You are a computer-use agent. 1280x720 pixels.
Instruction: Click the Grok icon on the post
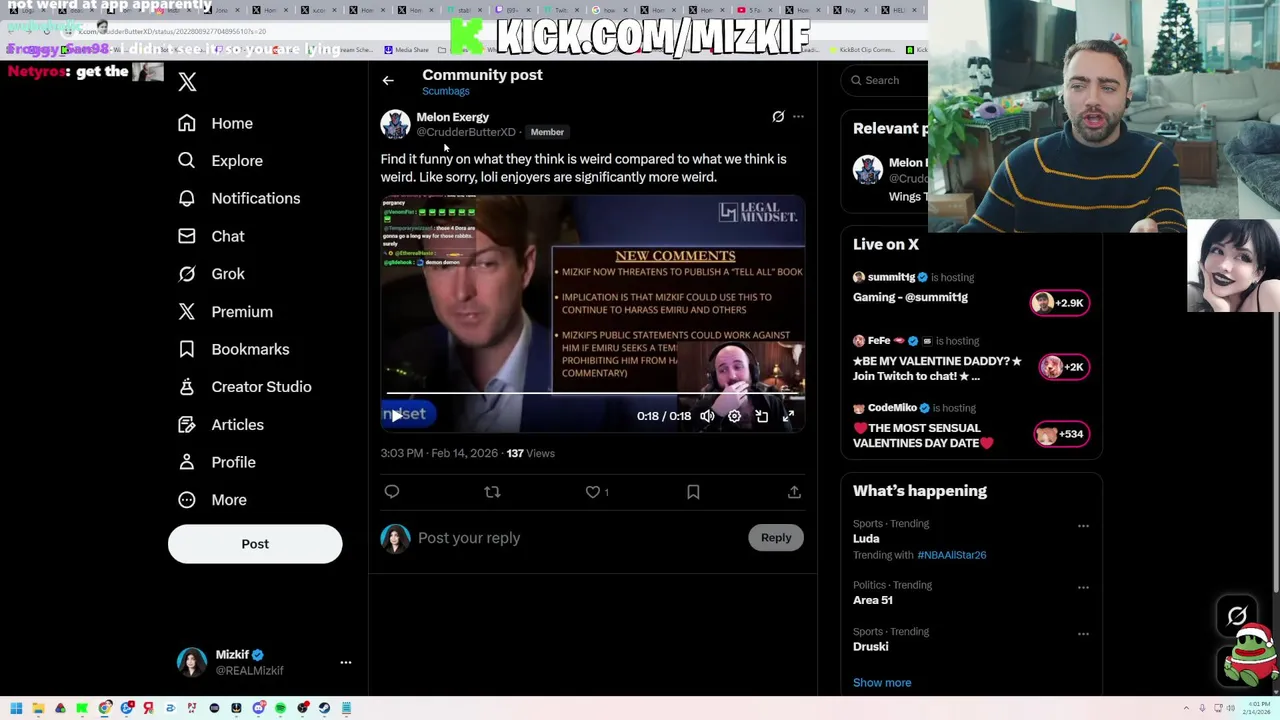point(778,117)
